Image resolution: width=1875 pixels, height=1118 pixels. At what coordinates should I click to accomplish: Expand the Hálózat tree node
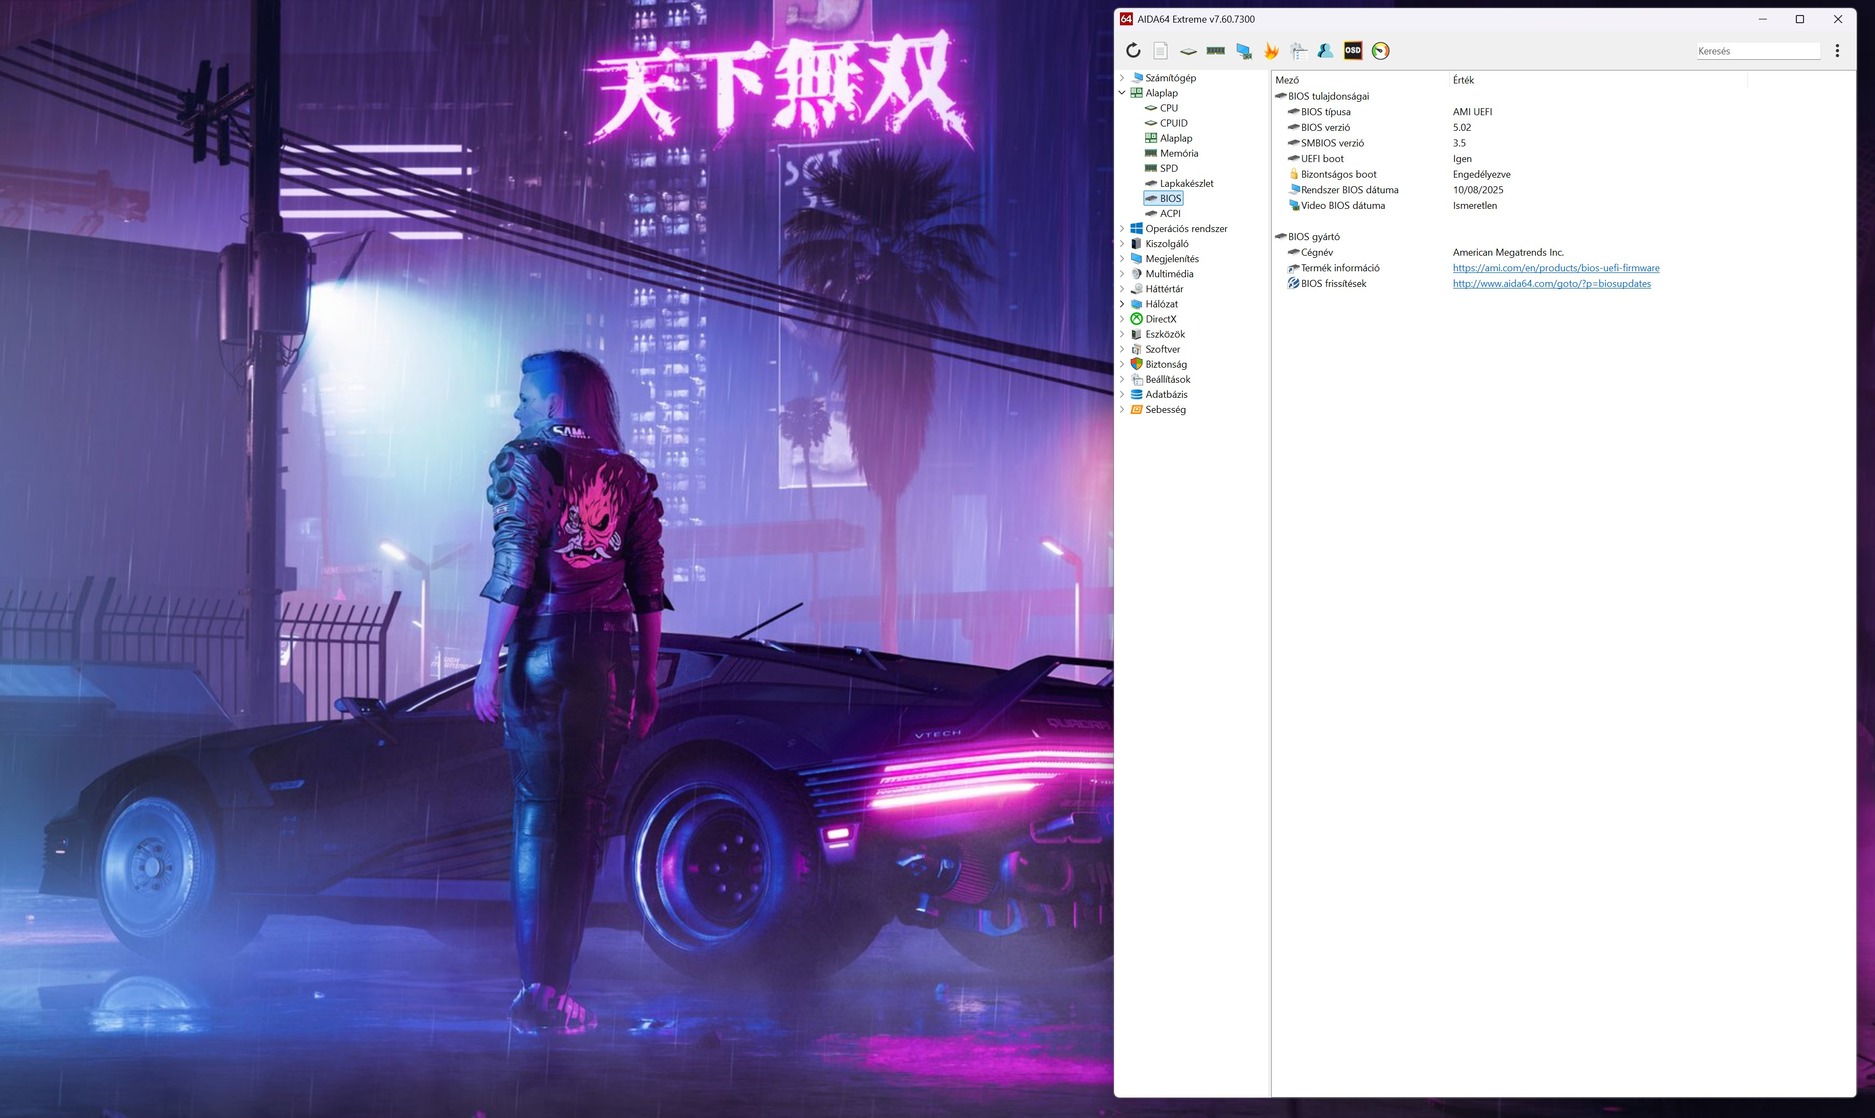(x=1122, y=304)
